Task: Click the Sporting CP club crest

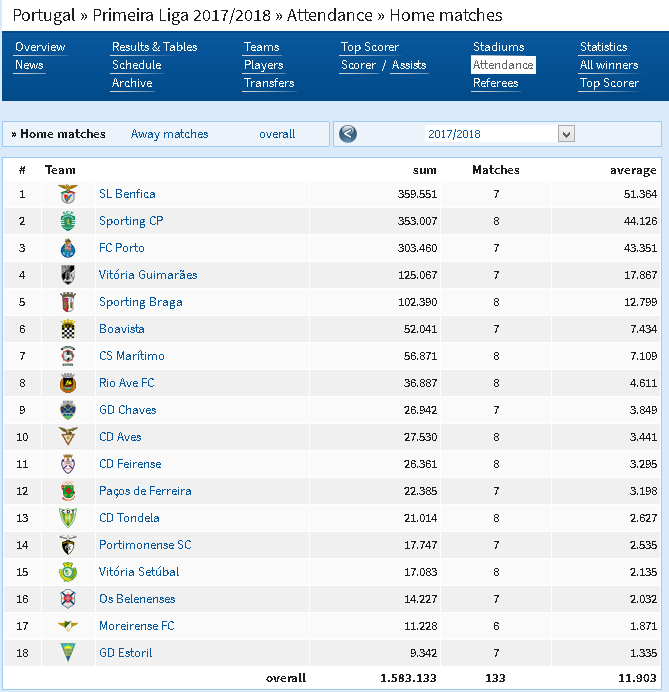Action: (x=68, y=221)
